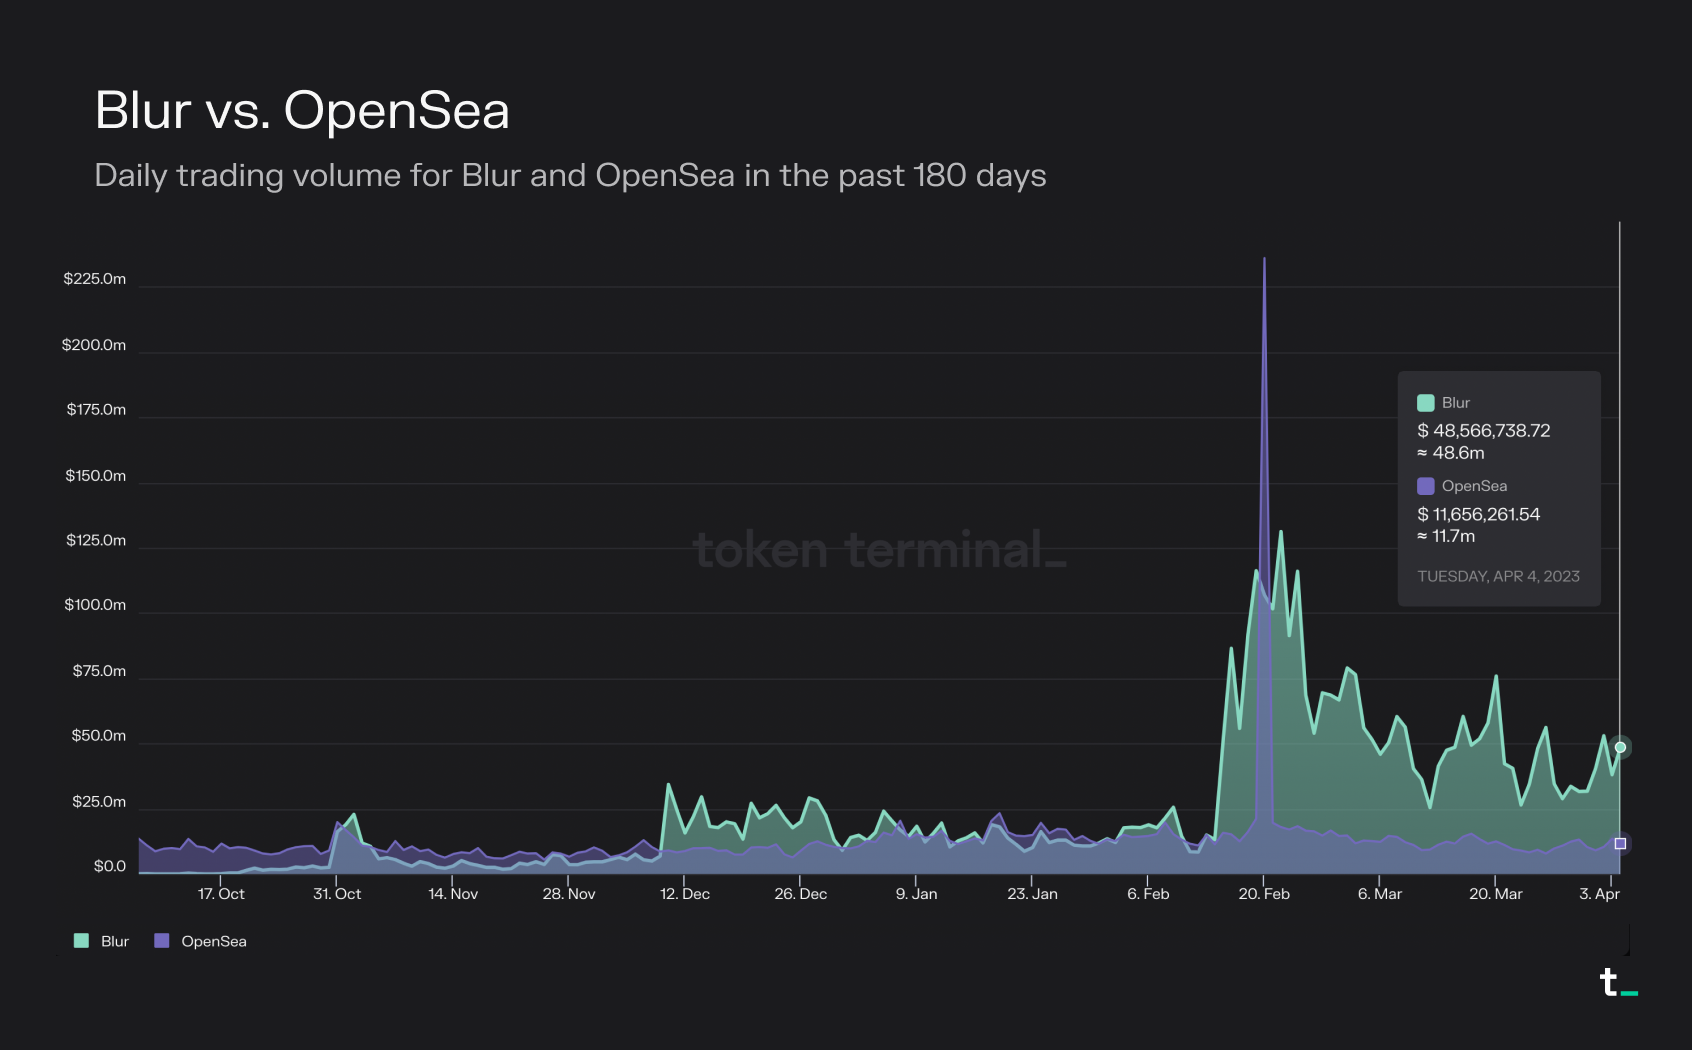Click the '$100.0m' y-axis label
Viewport: 1692px width, 1050px height.
pyautogui.click(x=95, y=605)
